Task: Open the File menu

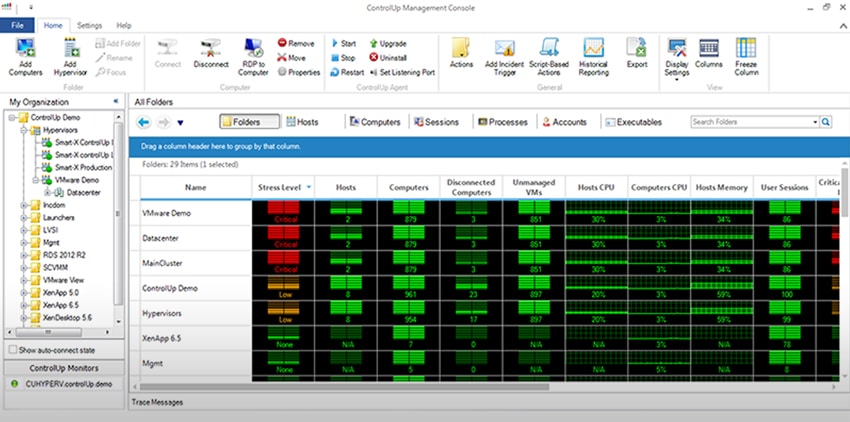Action: (17, 25)
